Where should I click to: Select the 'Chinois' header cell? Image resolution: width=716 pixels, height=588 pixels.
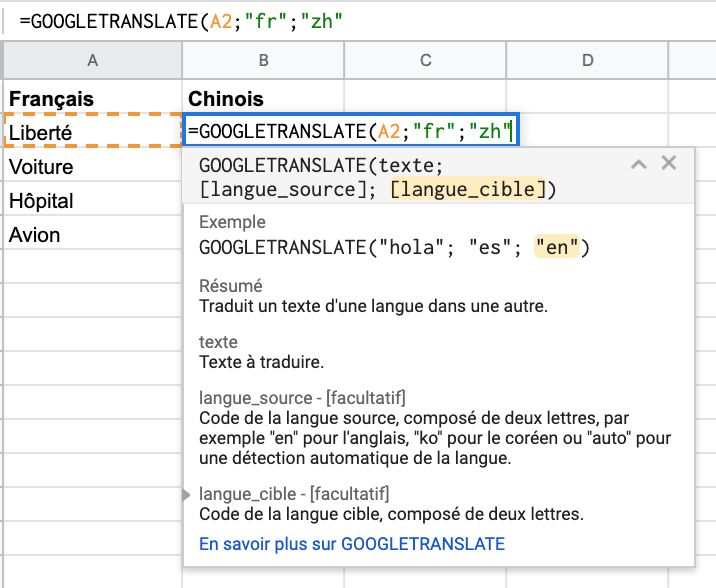coord(263,99)
